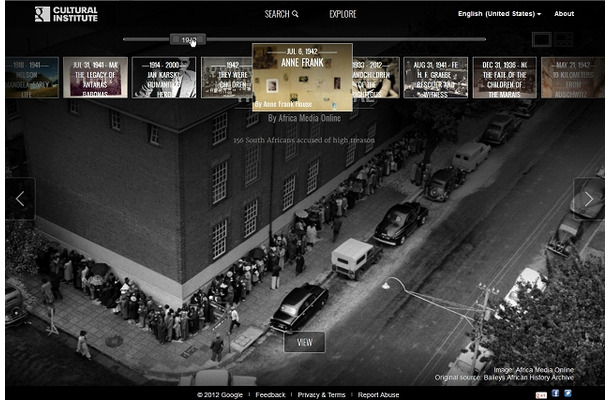Image resolution: width=610 pixels, height=400 pixels.
Task: Go to previous exhibit with left arrow
Action: pos(20,198)
